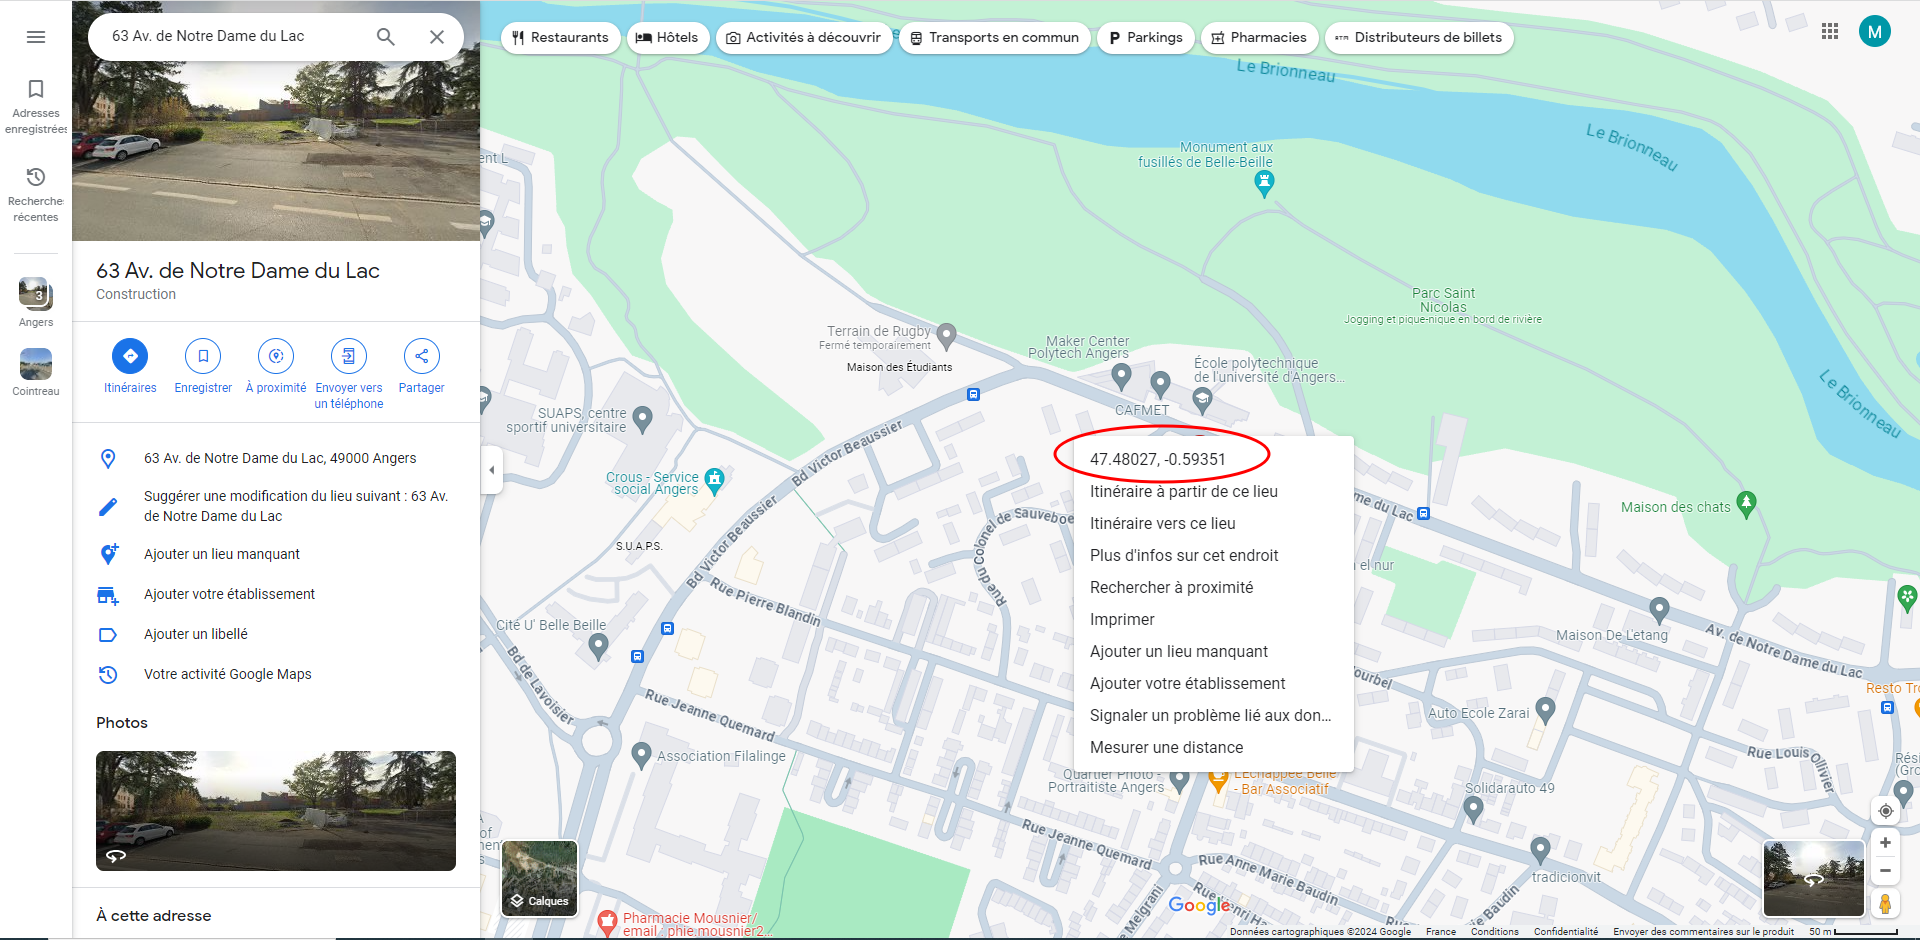Click the Association Filalinge pin
The height and width of the screenshot is (940, 1920).
[x=642, y=756]
